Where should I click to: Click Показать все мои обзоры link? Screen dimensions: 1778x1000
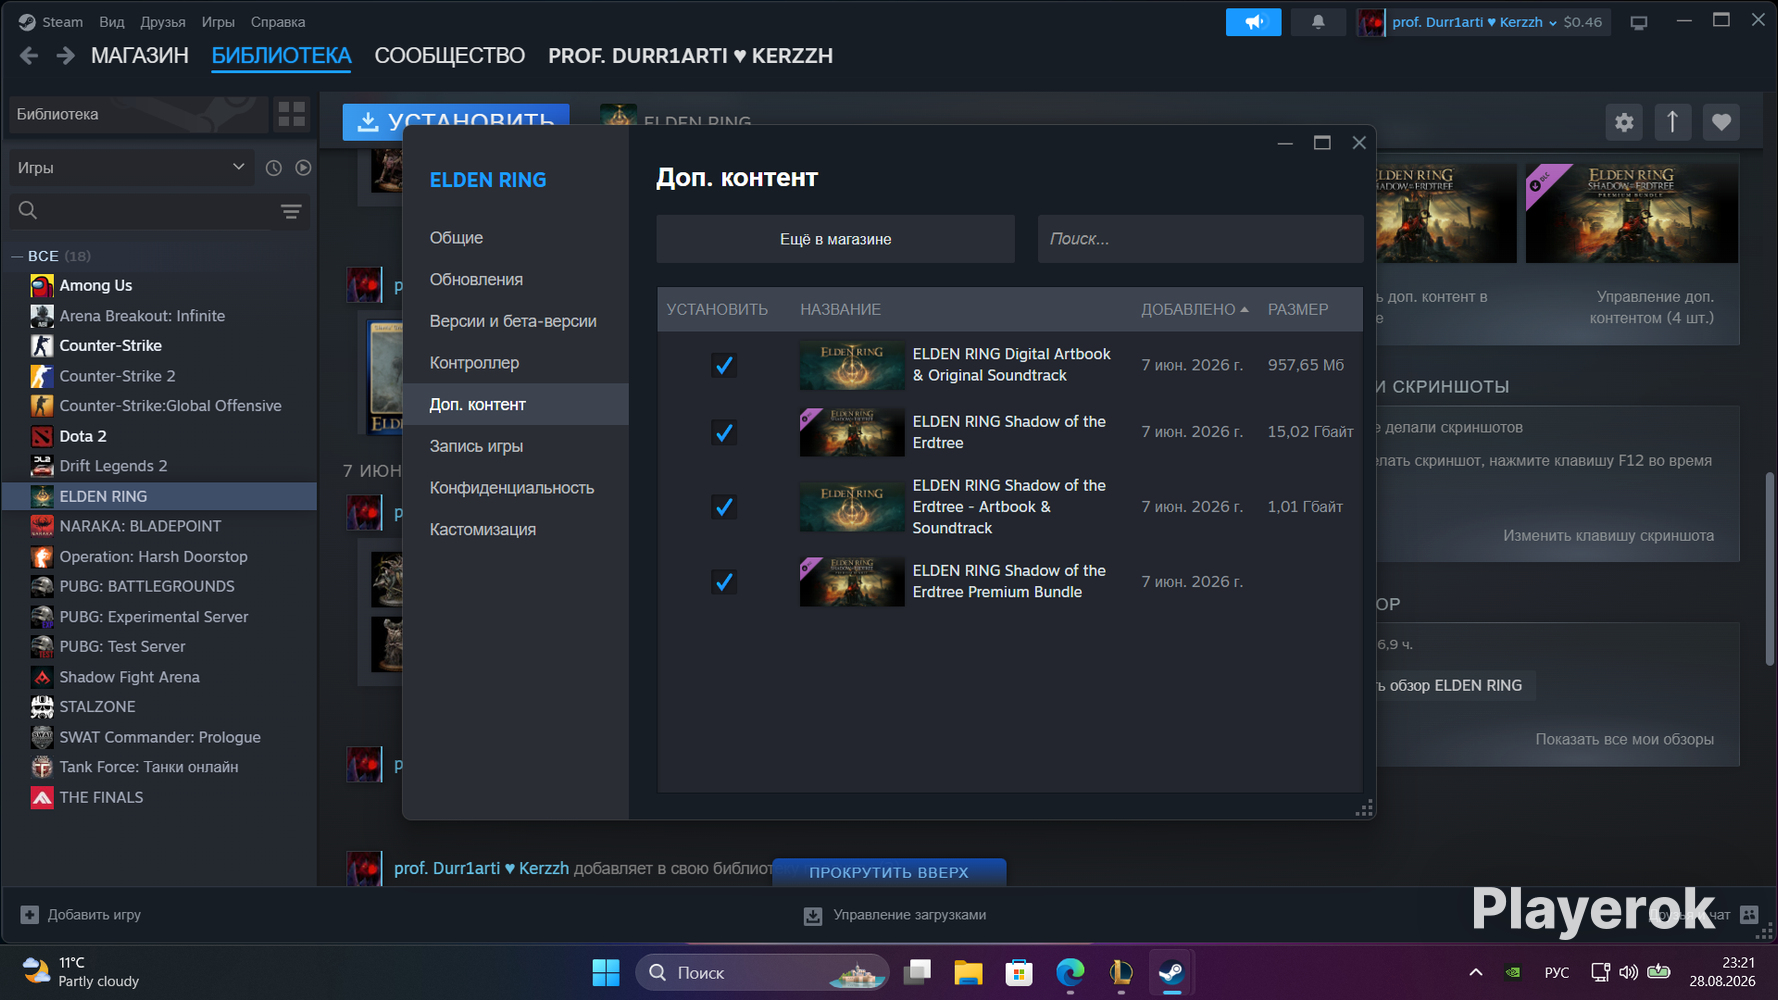point(1625,740)
